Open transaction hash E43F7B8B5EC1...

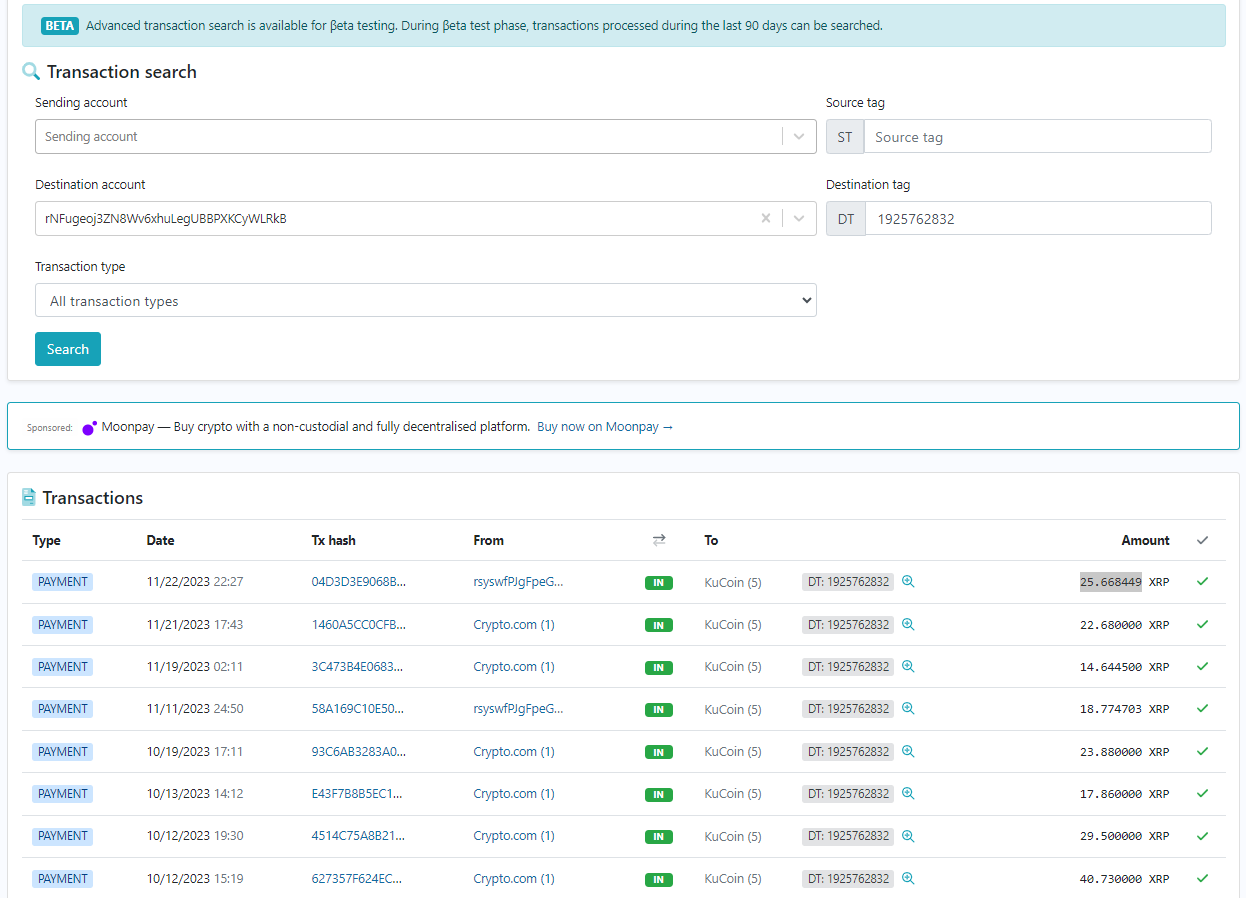pyautogui.click(x=359, y=793)
